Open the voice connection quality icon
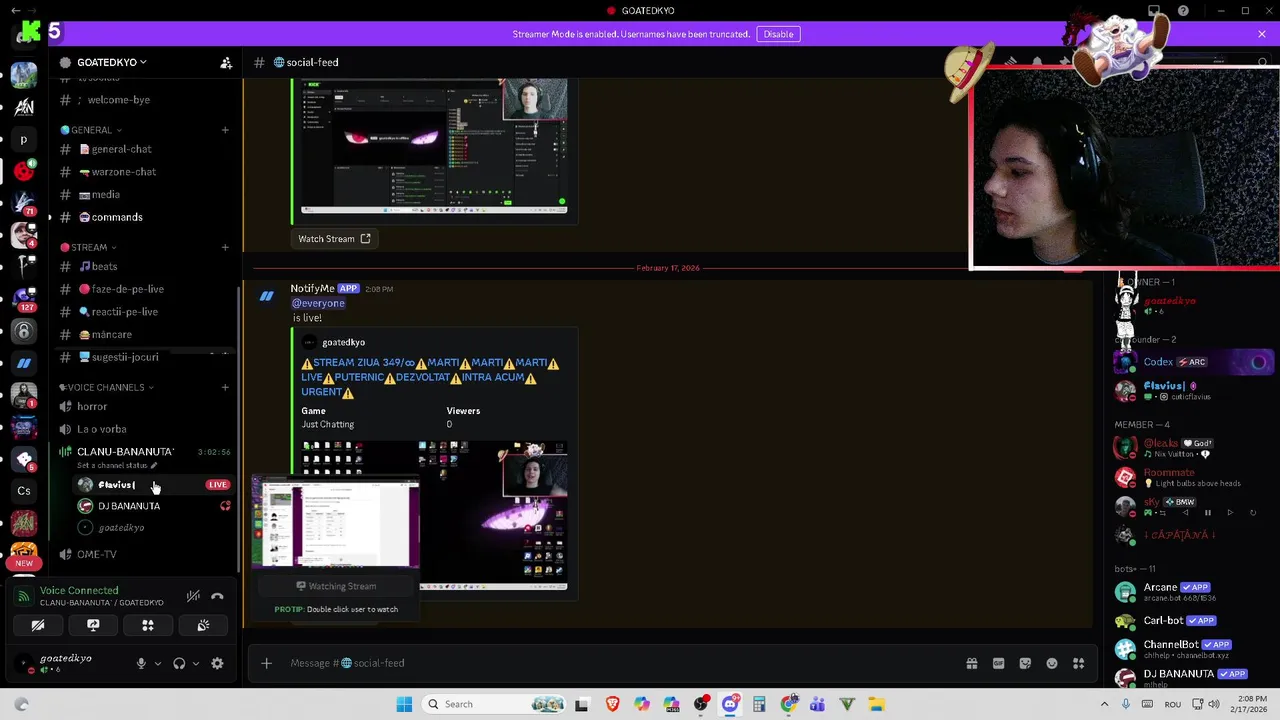1280x720 pixels. tap(23, 596)
